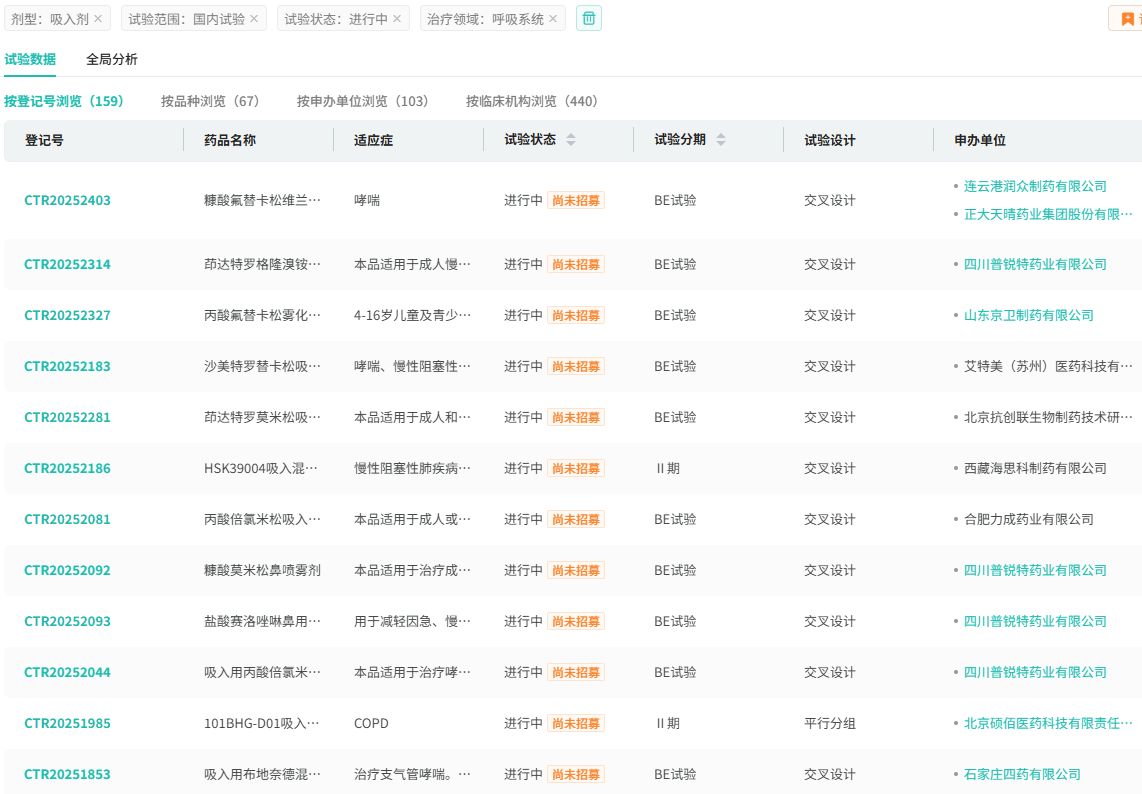Sort the table by 试验分期 column

click(721, 140)
